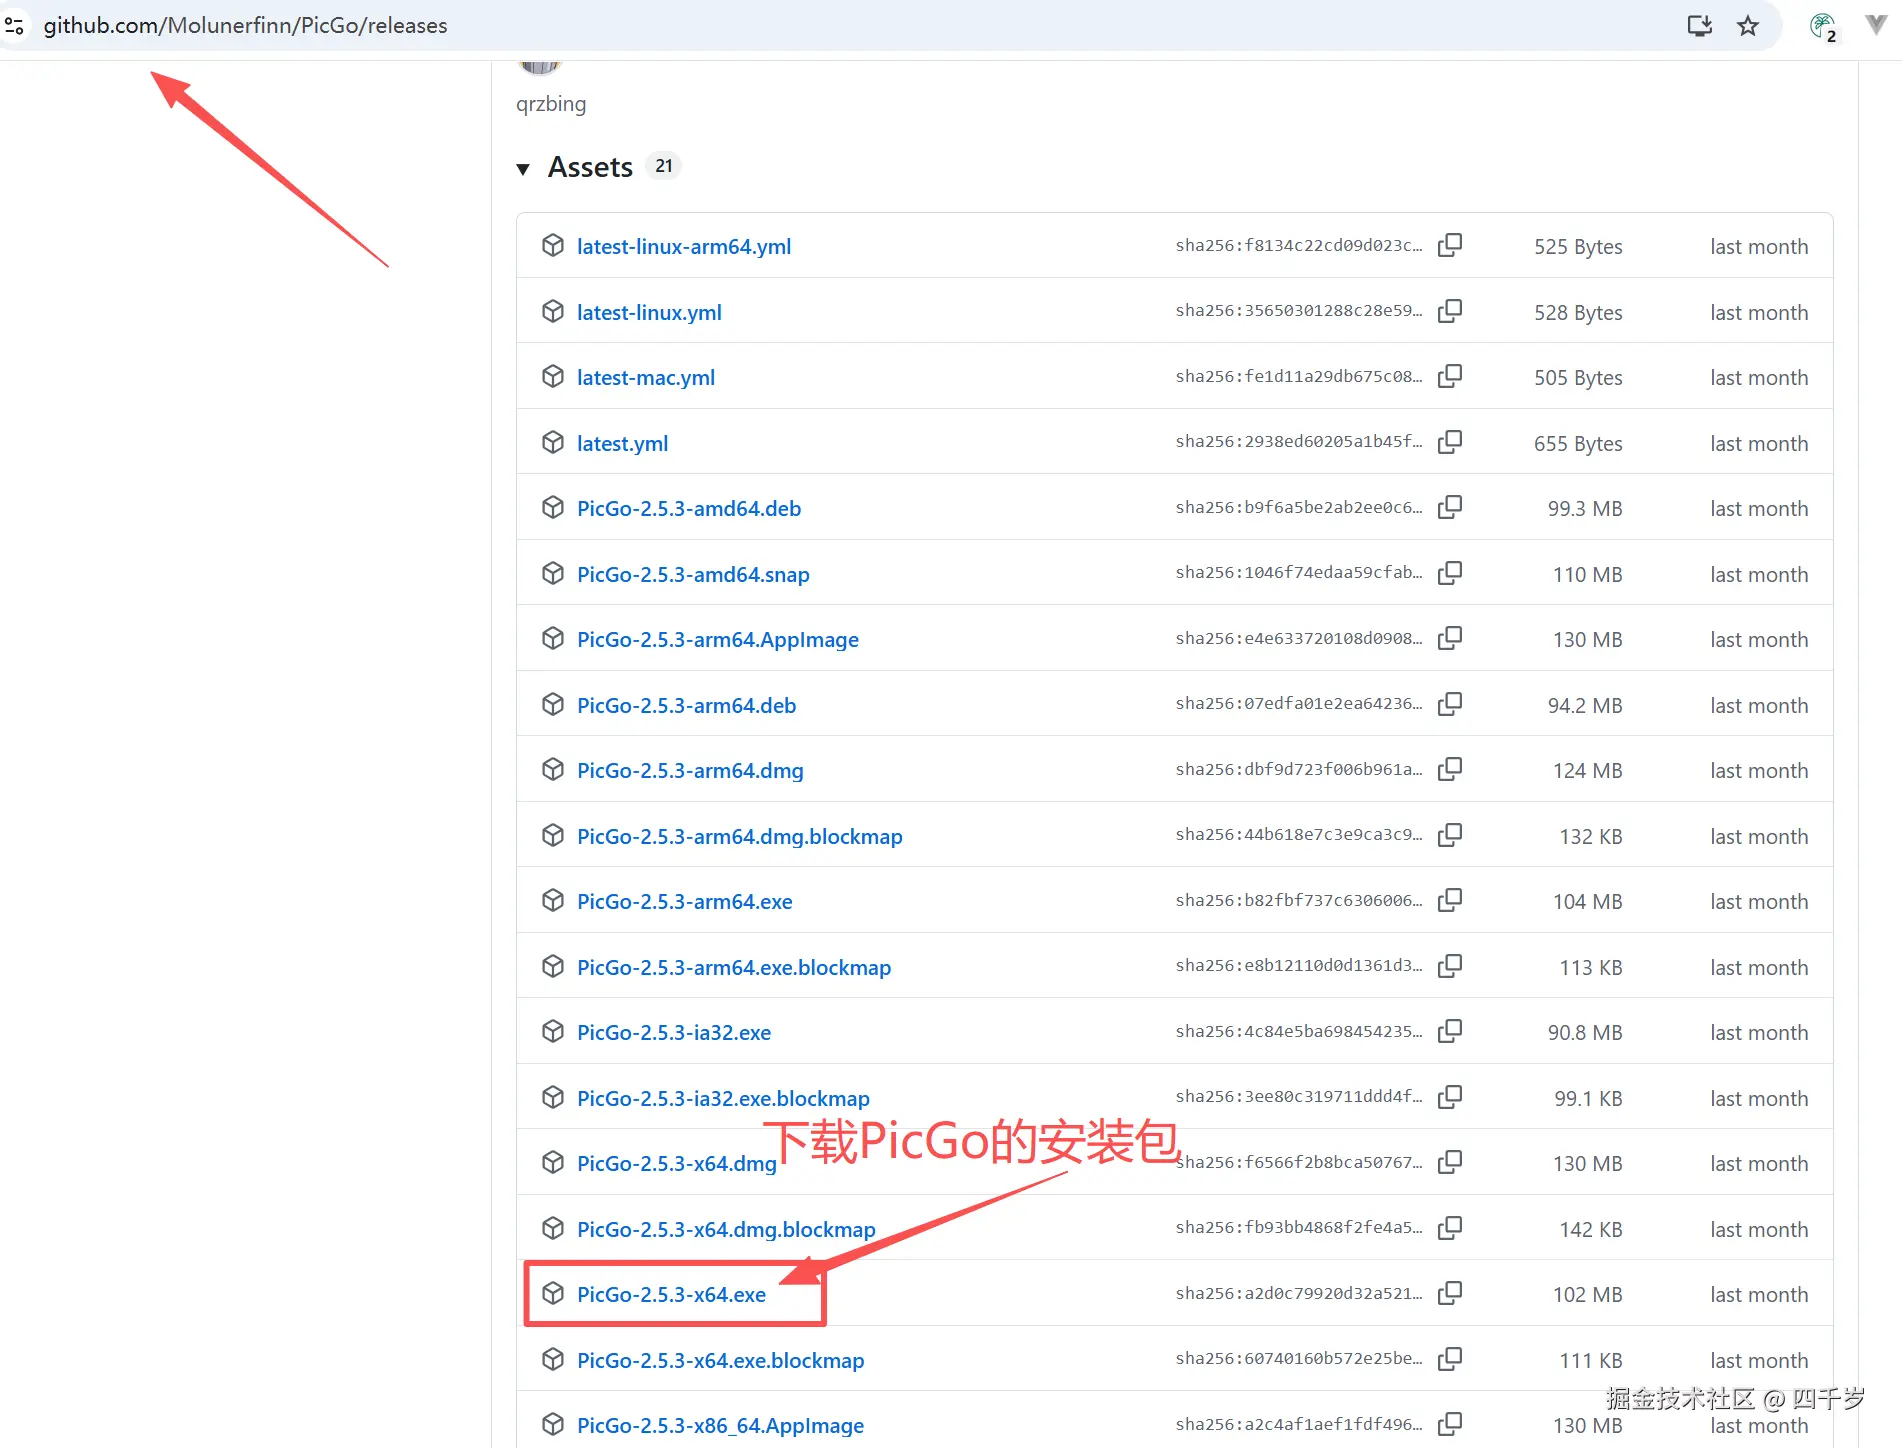Copy SHA256 hash for PicGo-2.5.3-arm64.deb
Image resolution: width=1902 pixels, height=1448 pixels.
click(1449, 705)
